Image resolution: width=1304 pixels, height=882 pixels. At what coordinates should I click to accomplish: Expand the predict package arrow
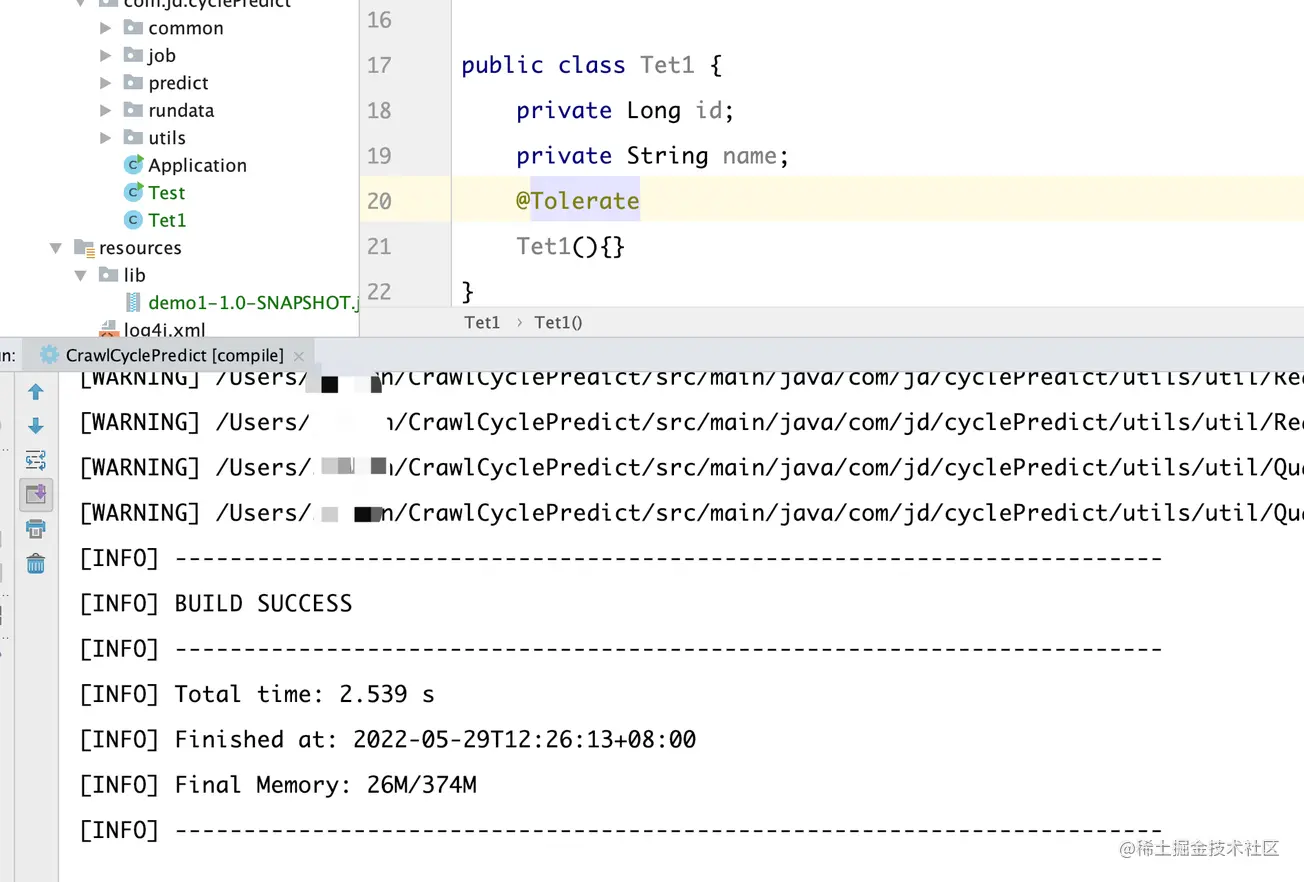tap(106, 83)
